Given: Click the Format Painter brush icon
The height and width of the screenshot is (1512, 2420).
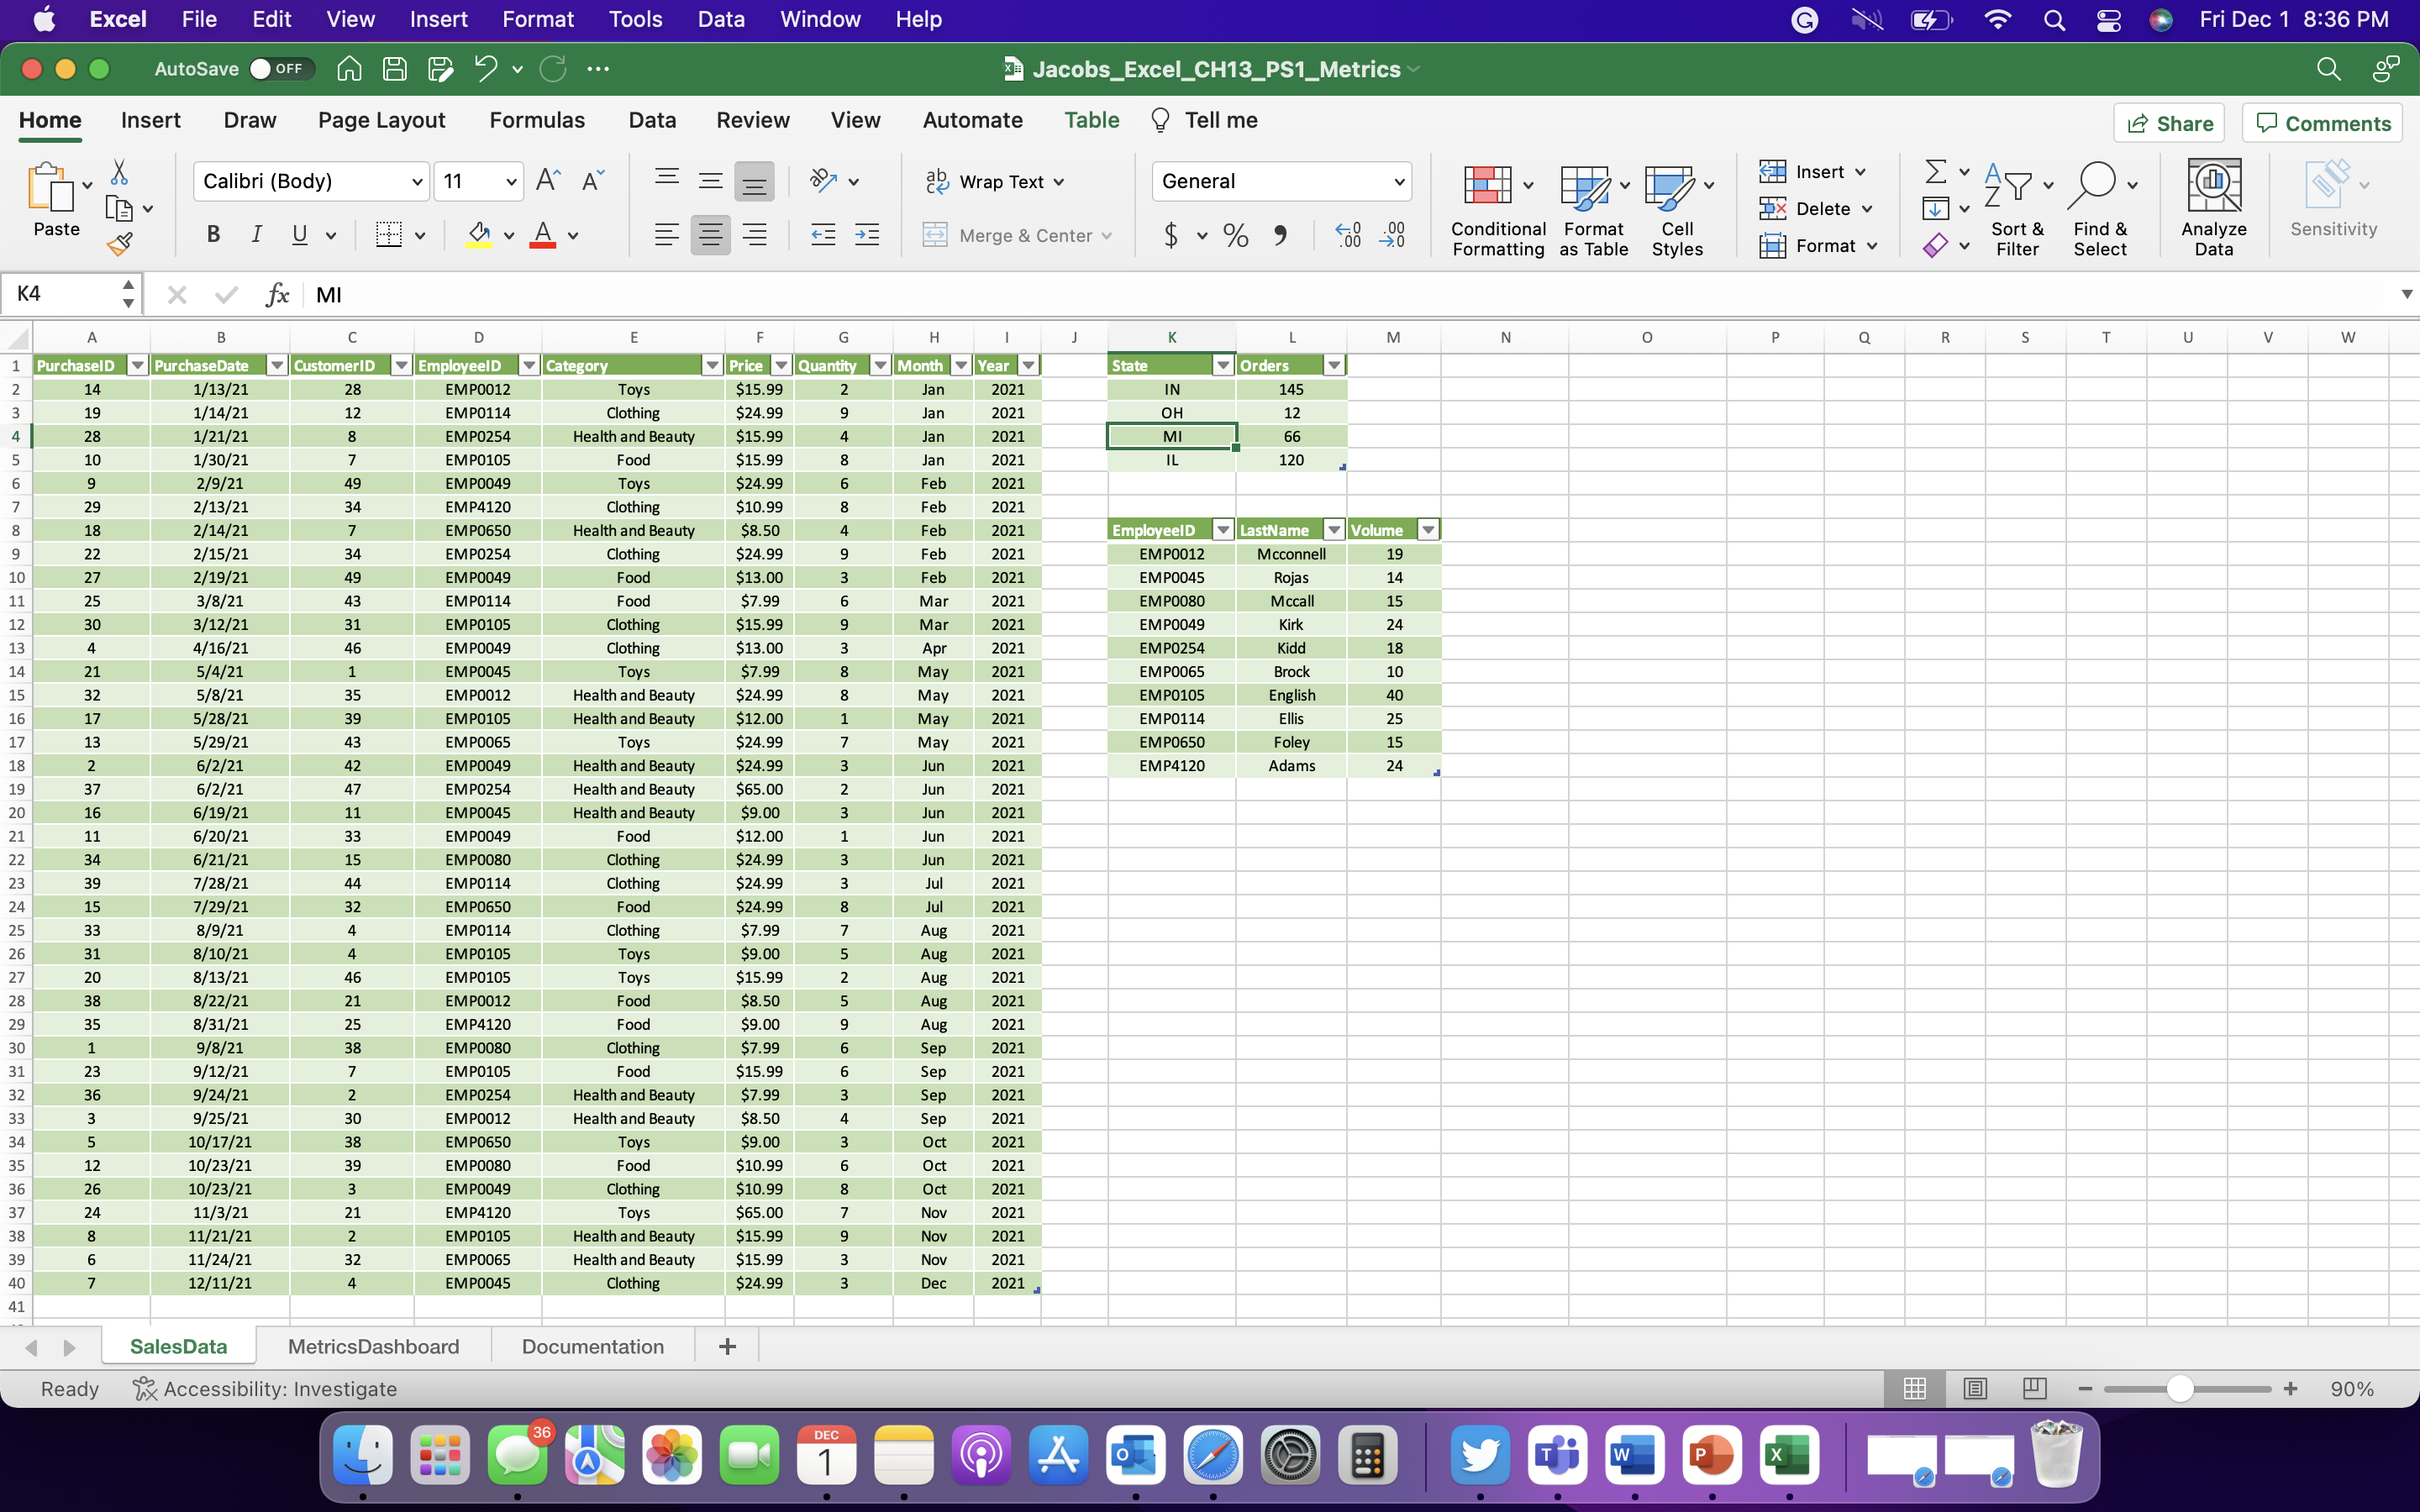Looking at the screenshot, I should pyautogui.click(x=120, y=244).
